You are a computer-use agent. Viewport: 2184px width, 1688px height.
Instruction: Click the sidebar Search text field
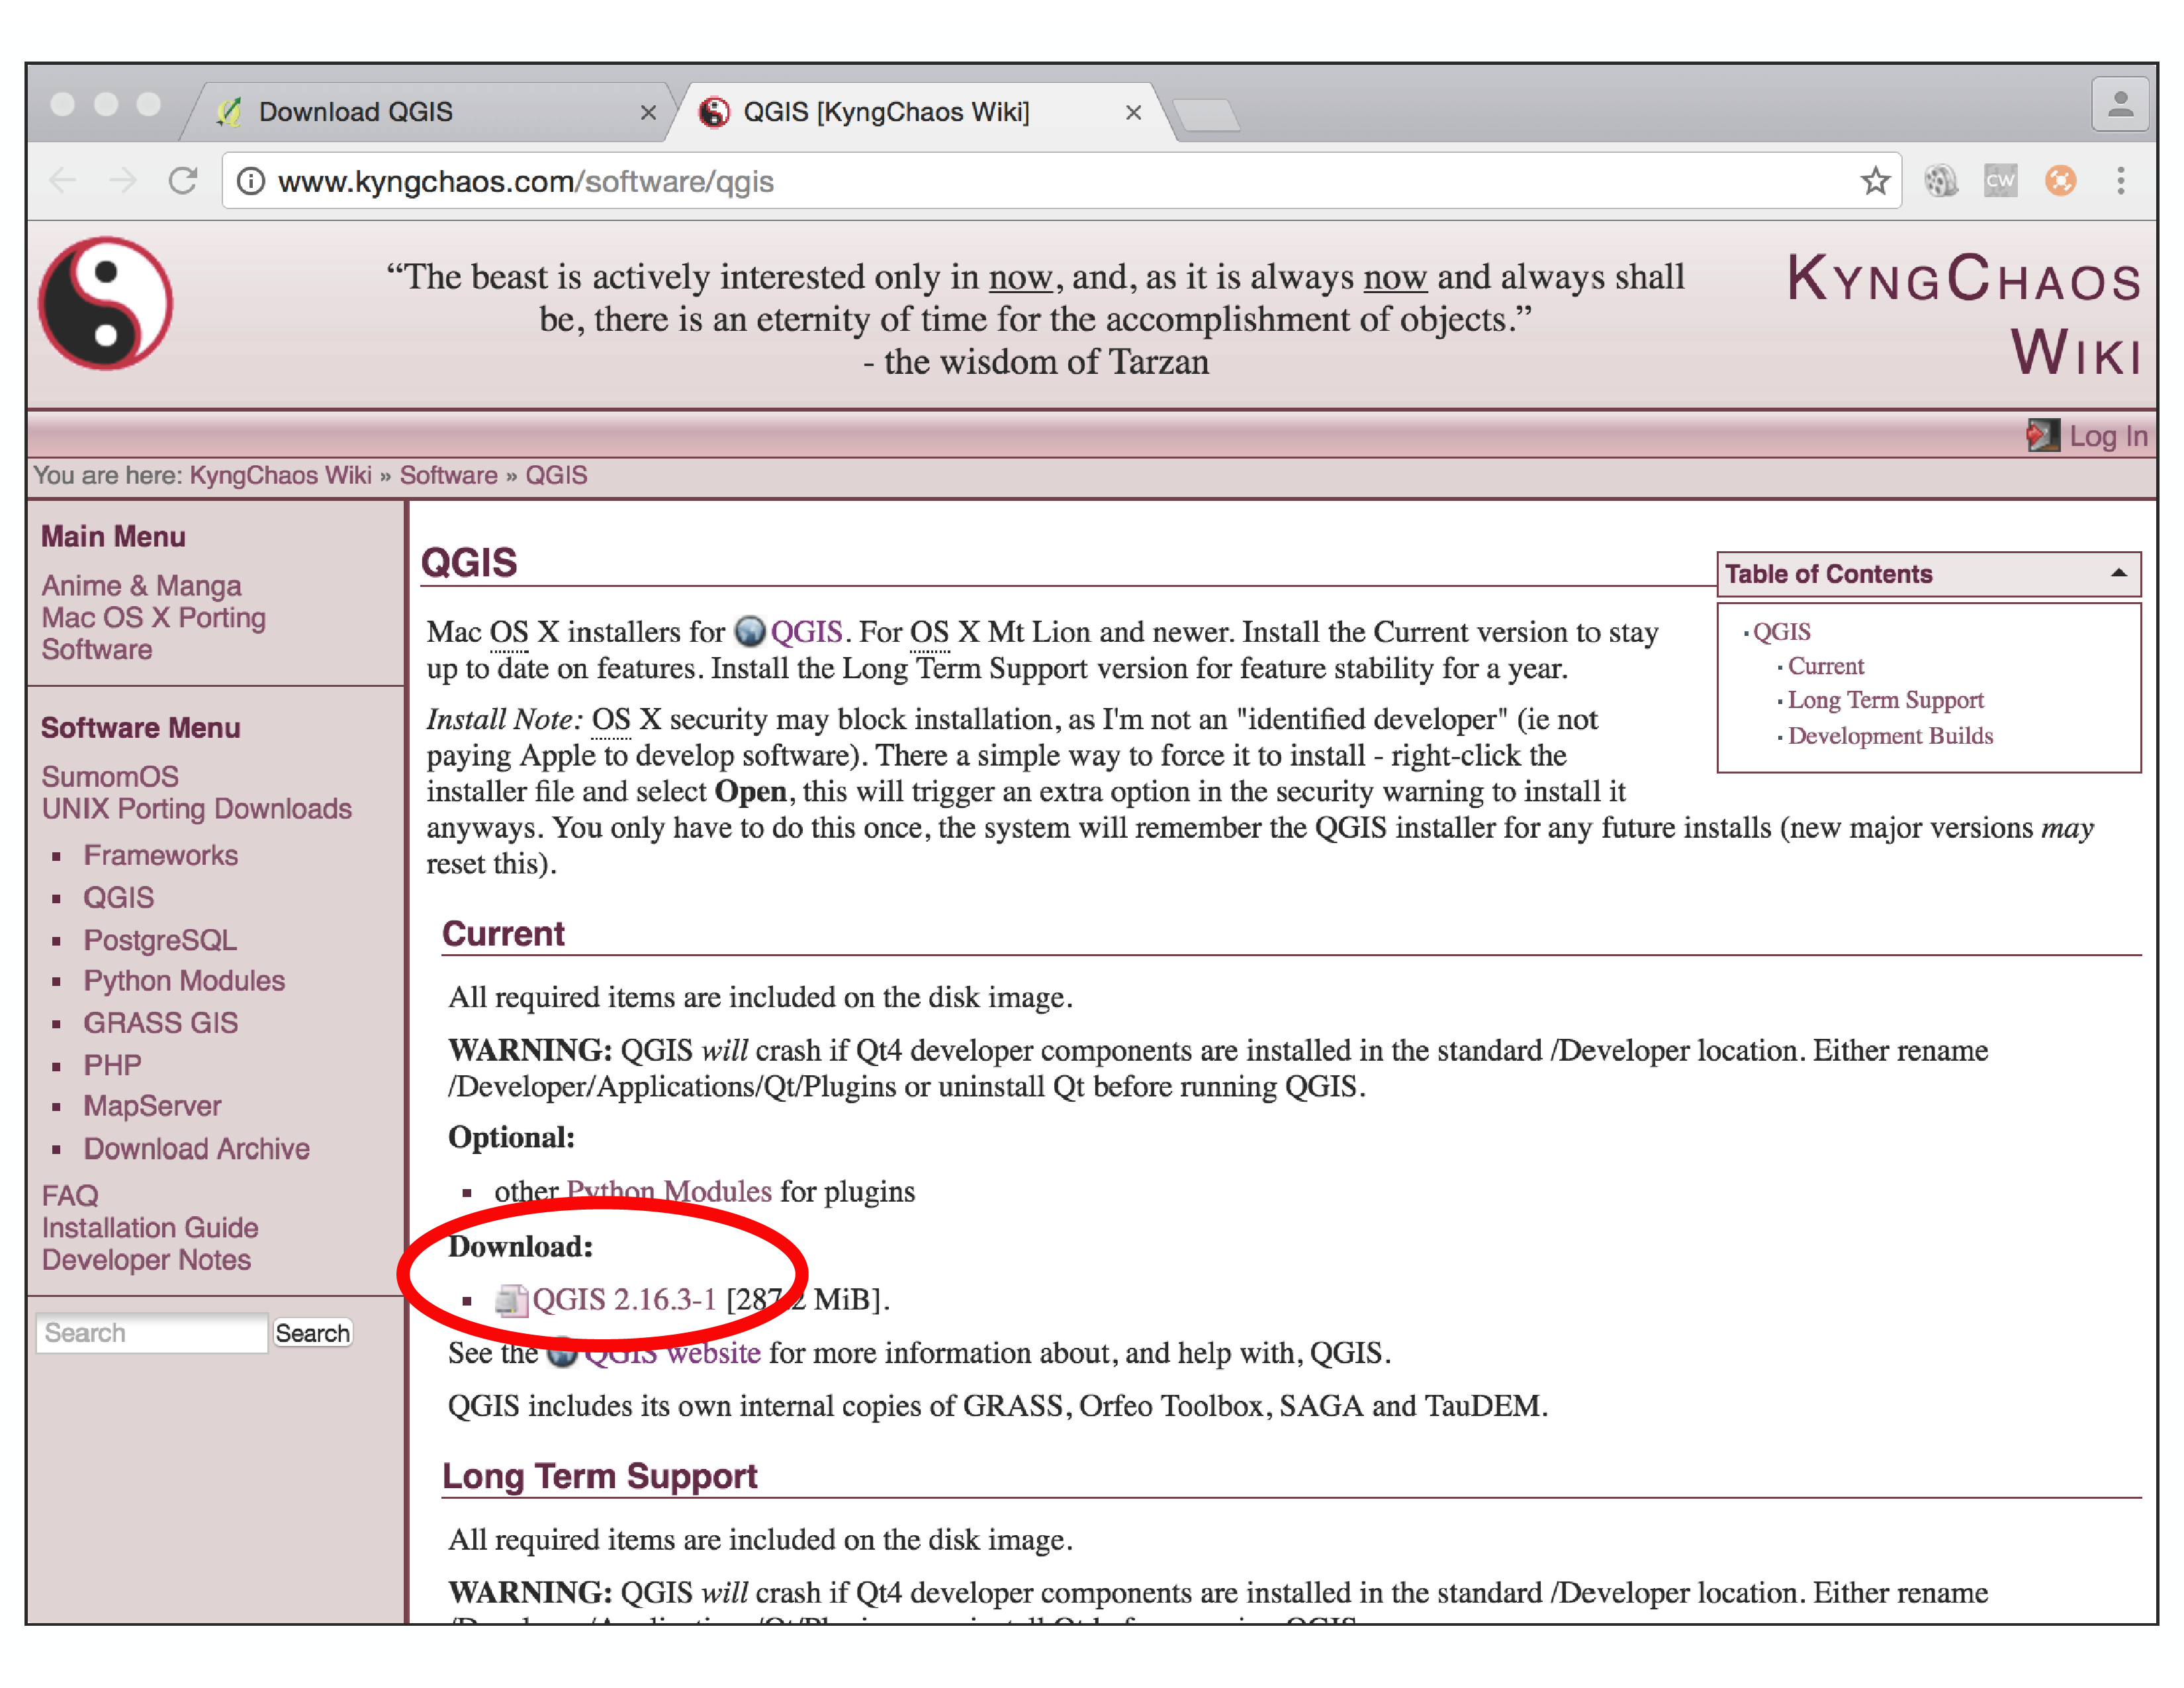pos(152,1333)
